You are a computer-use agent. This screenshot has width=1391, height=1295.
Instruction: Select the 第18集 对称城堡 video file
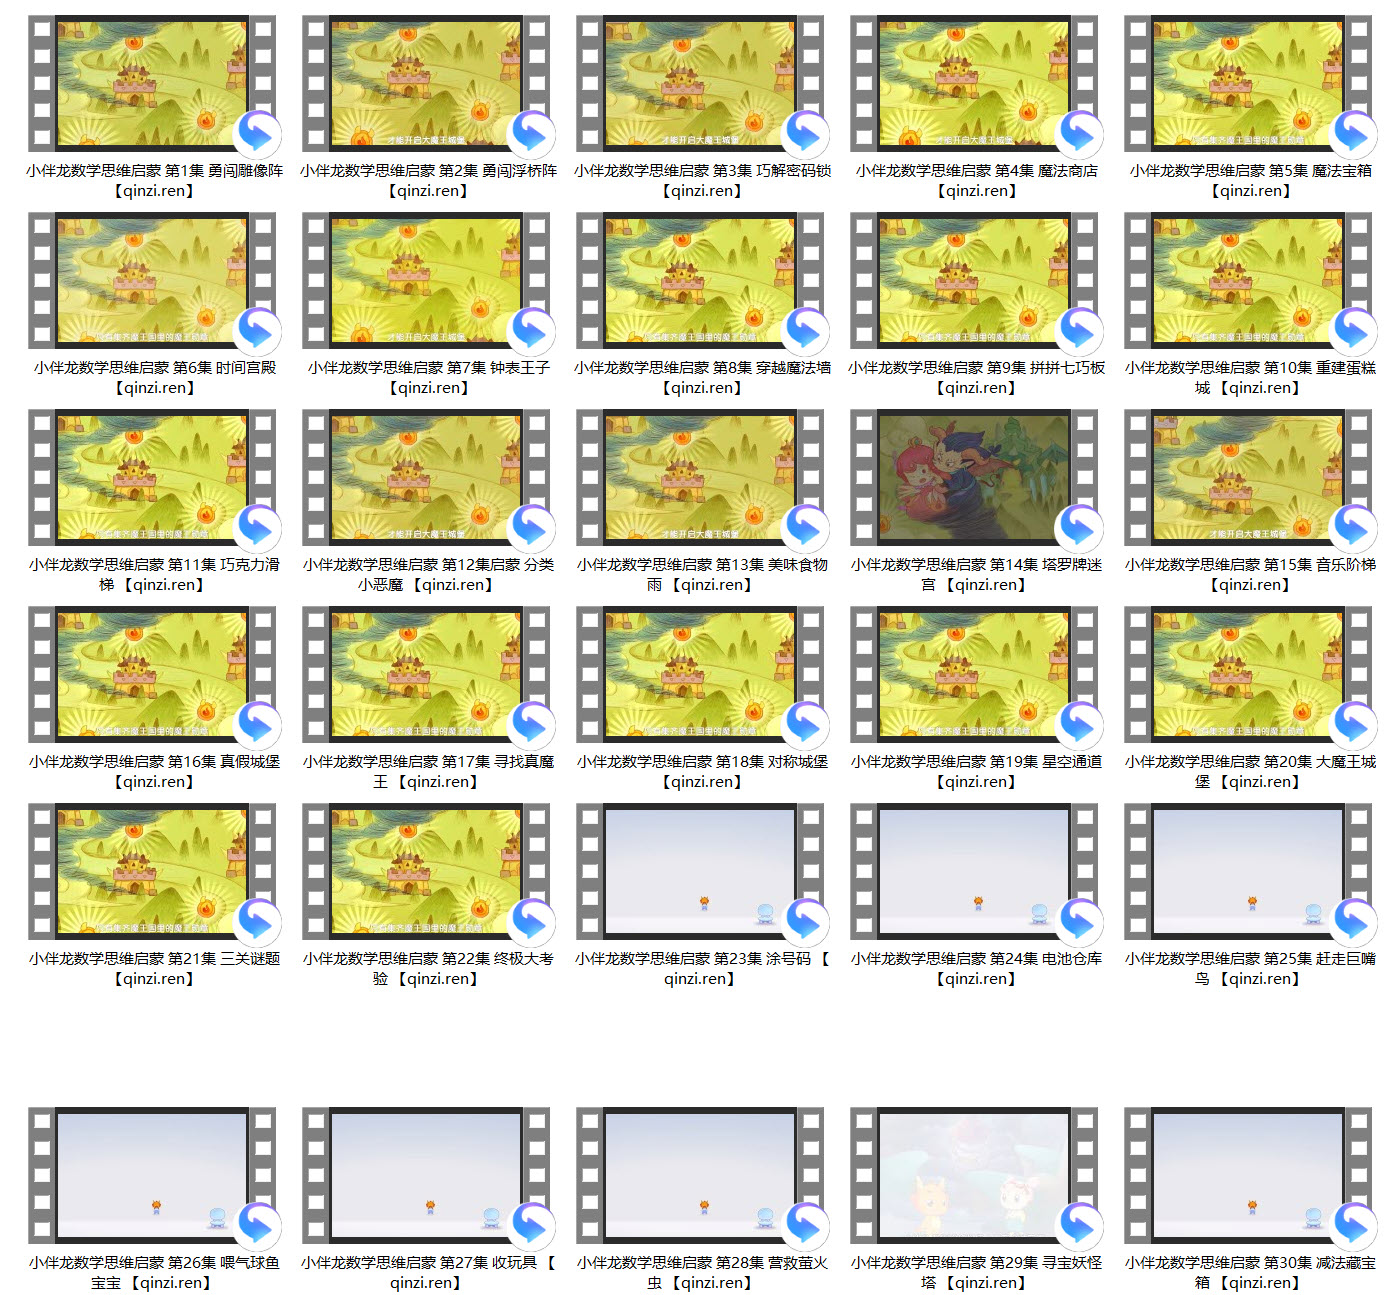point(700,675)
